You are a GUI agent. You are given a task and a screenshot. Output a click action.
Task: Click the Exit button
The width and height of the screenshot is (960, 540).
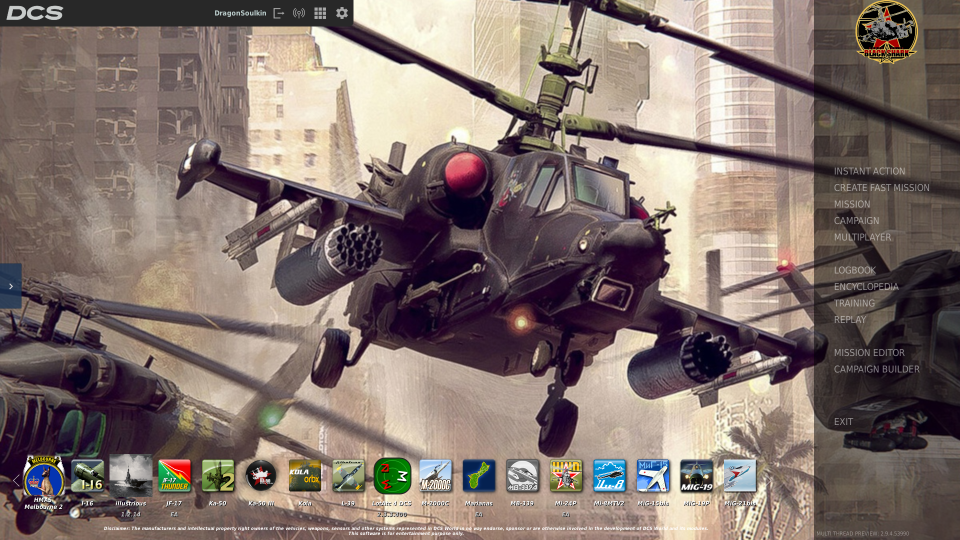tap(844, 422)
